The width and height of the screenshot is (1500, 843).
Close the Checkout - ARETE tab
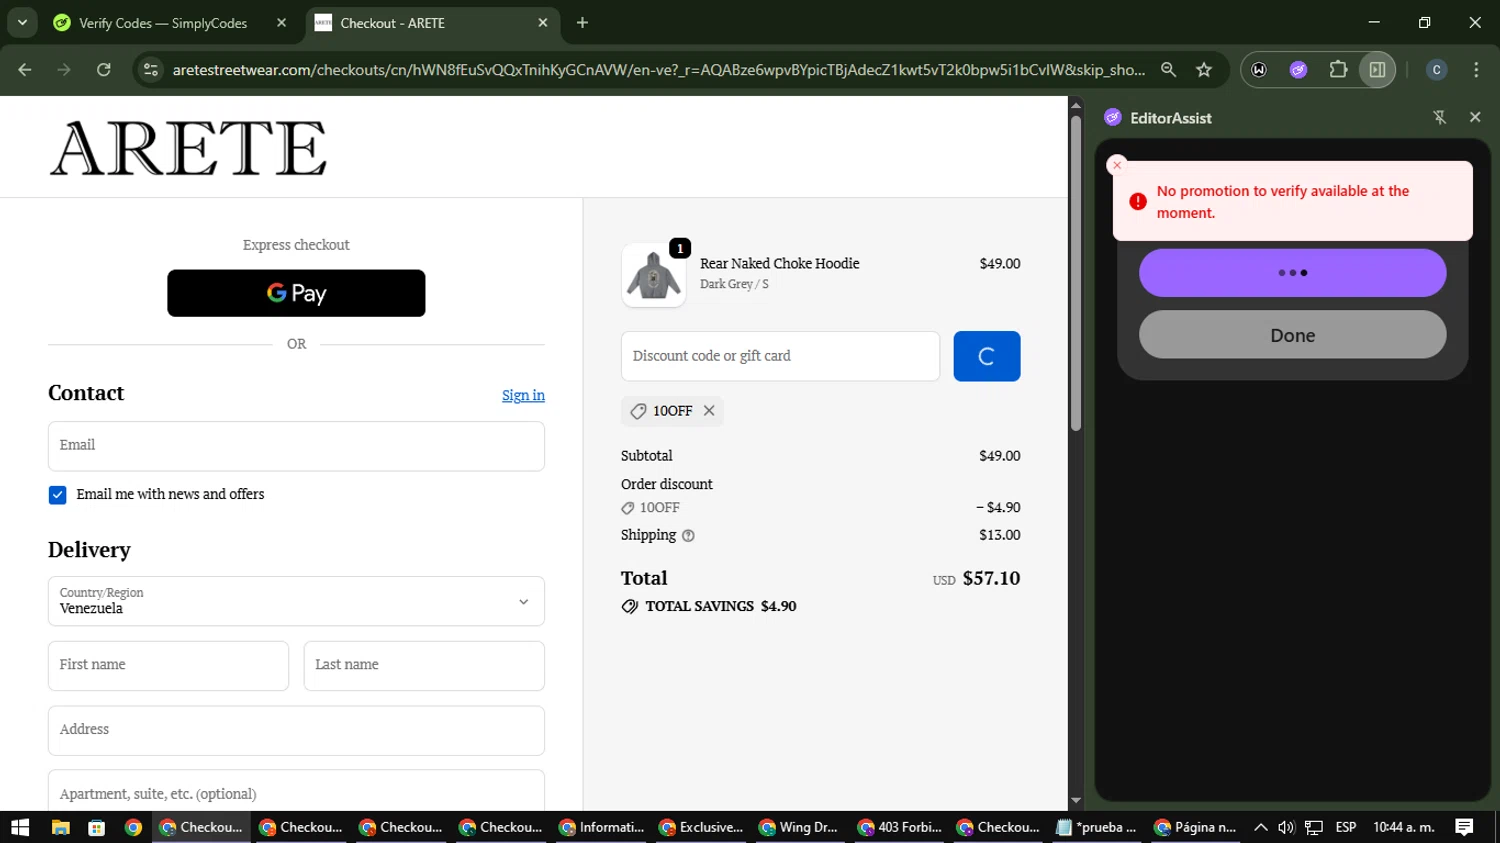543,23
